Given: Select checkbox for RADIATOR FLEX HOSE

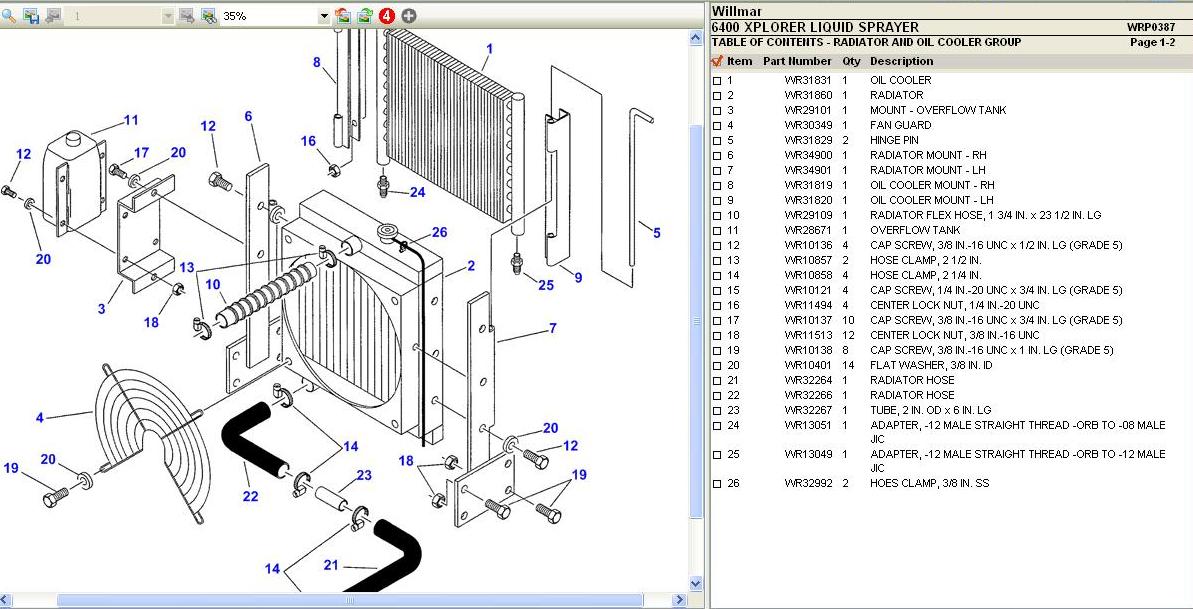Looking at the screenshot, I should coord(717,216).
